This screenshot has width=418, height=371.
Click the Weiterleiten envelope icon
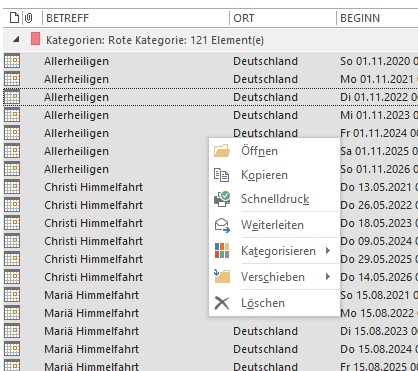(x=222, y=225)
